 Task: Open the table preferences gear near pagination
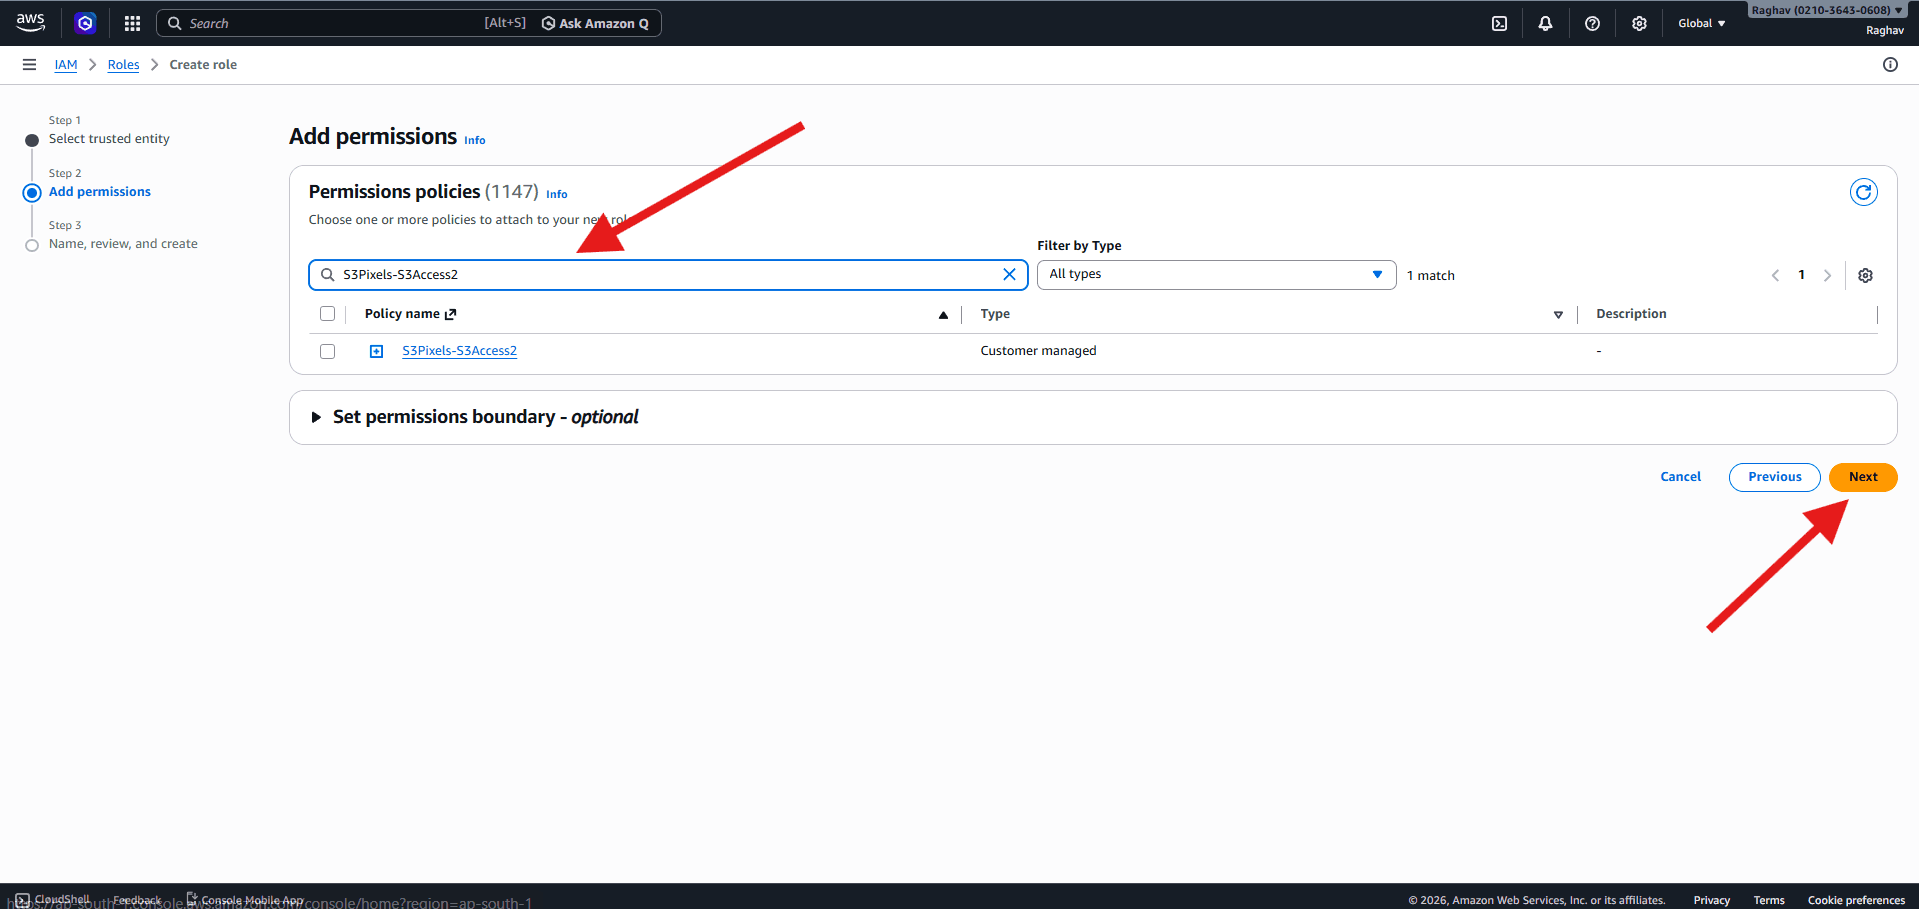pos(1864,274)
